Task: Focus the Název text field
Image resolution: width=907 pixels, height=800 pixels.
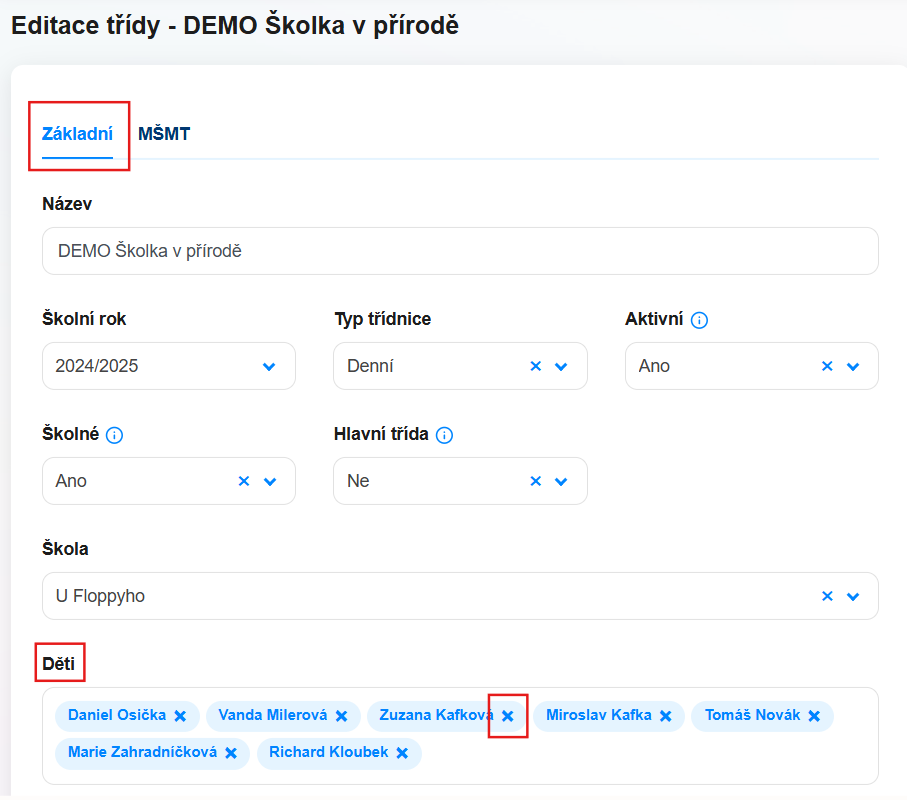Action: click(x=460, y=251)
